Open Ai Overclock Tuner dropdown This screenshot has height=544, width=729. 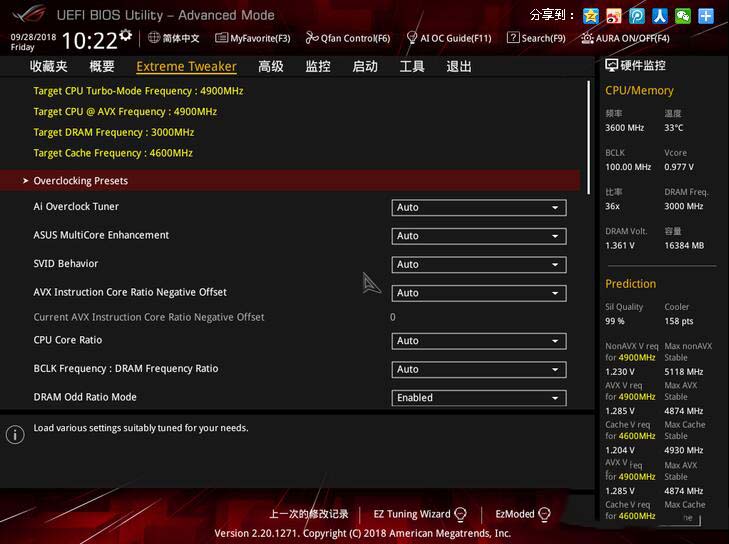(x=479, y=207)
